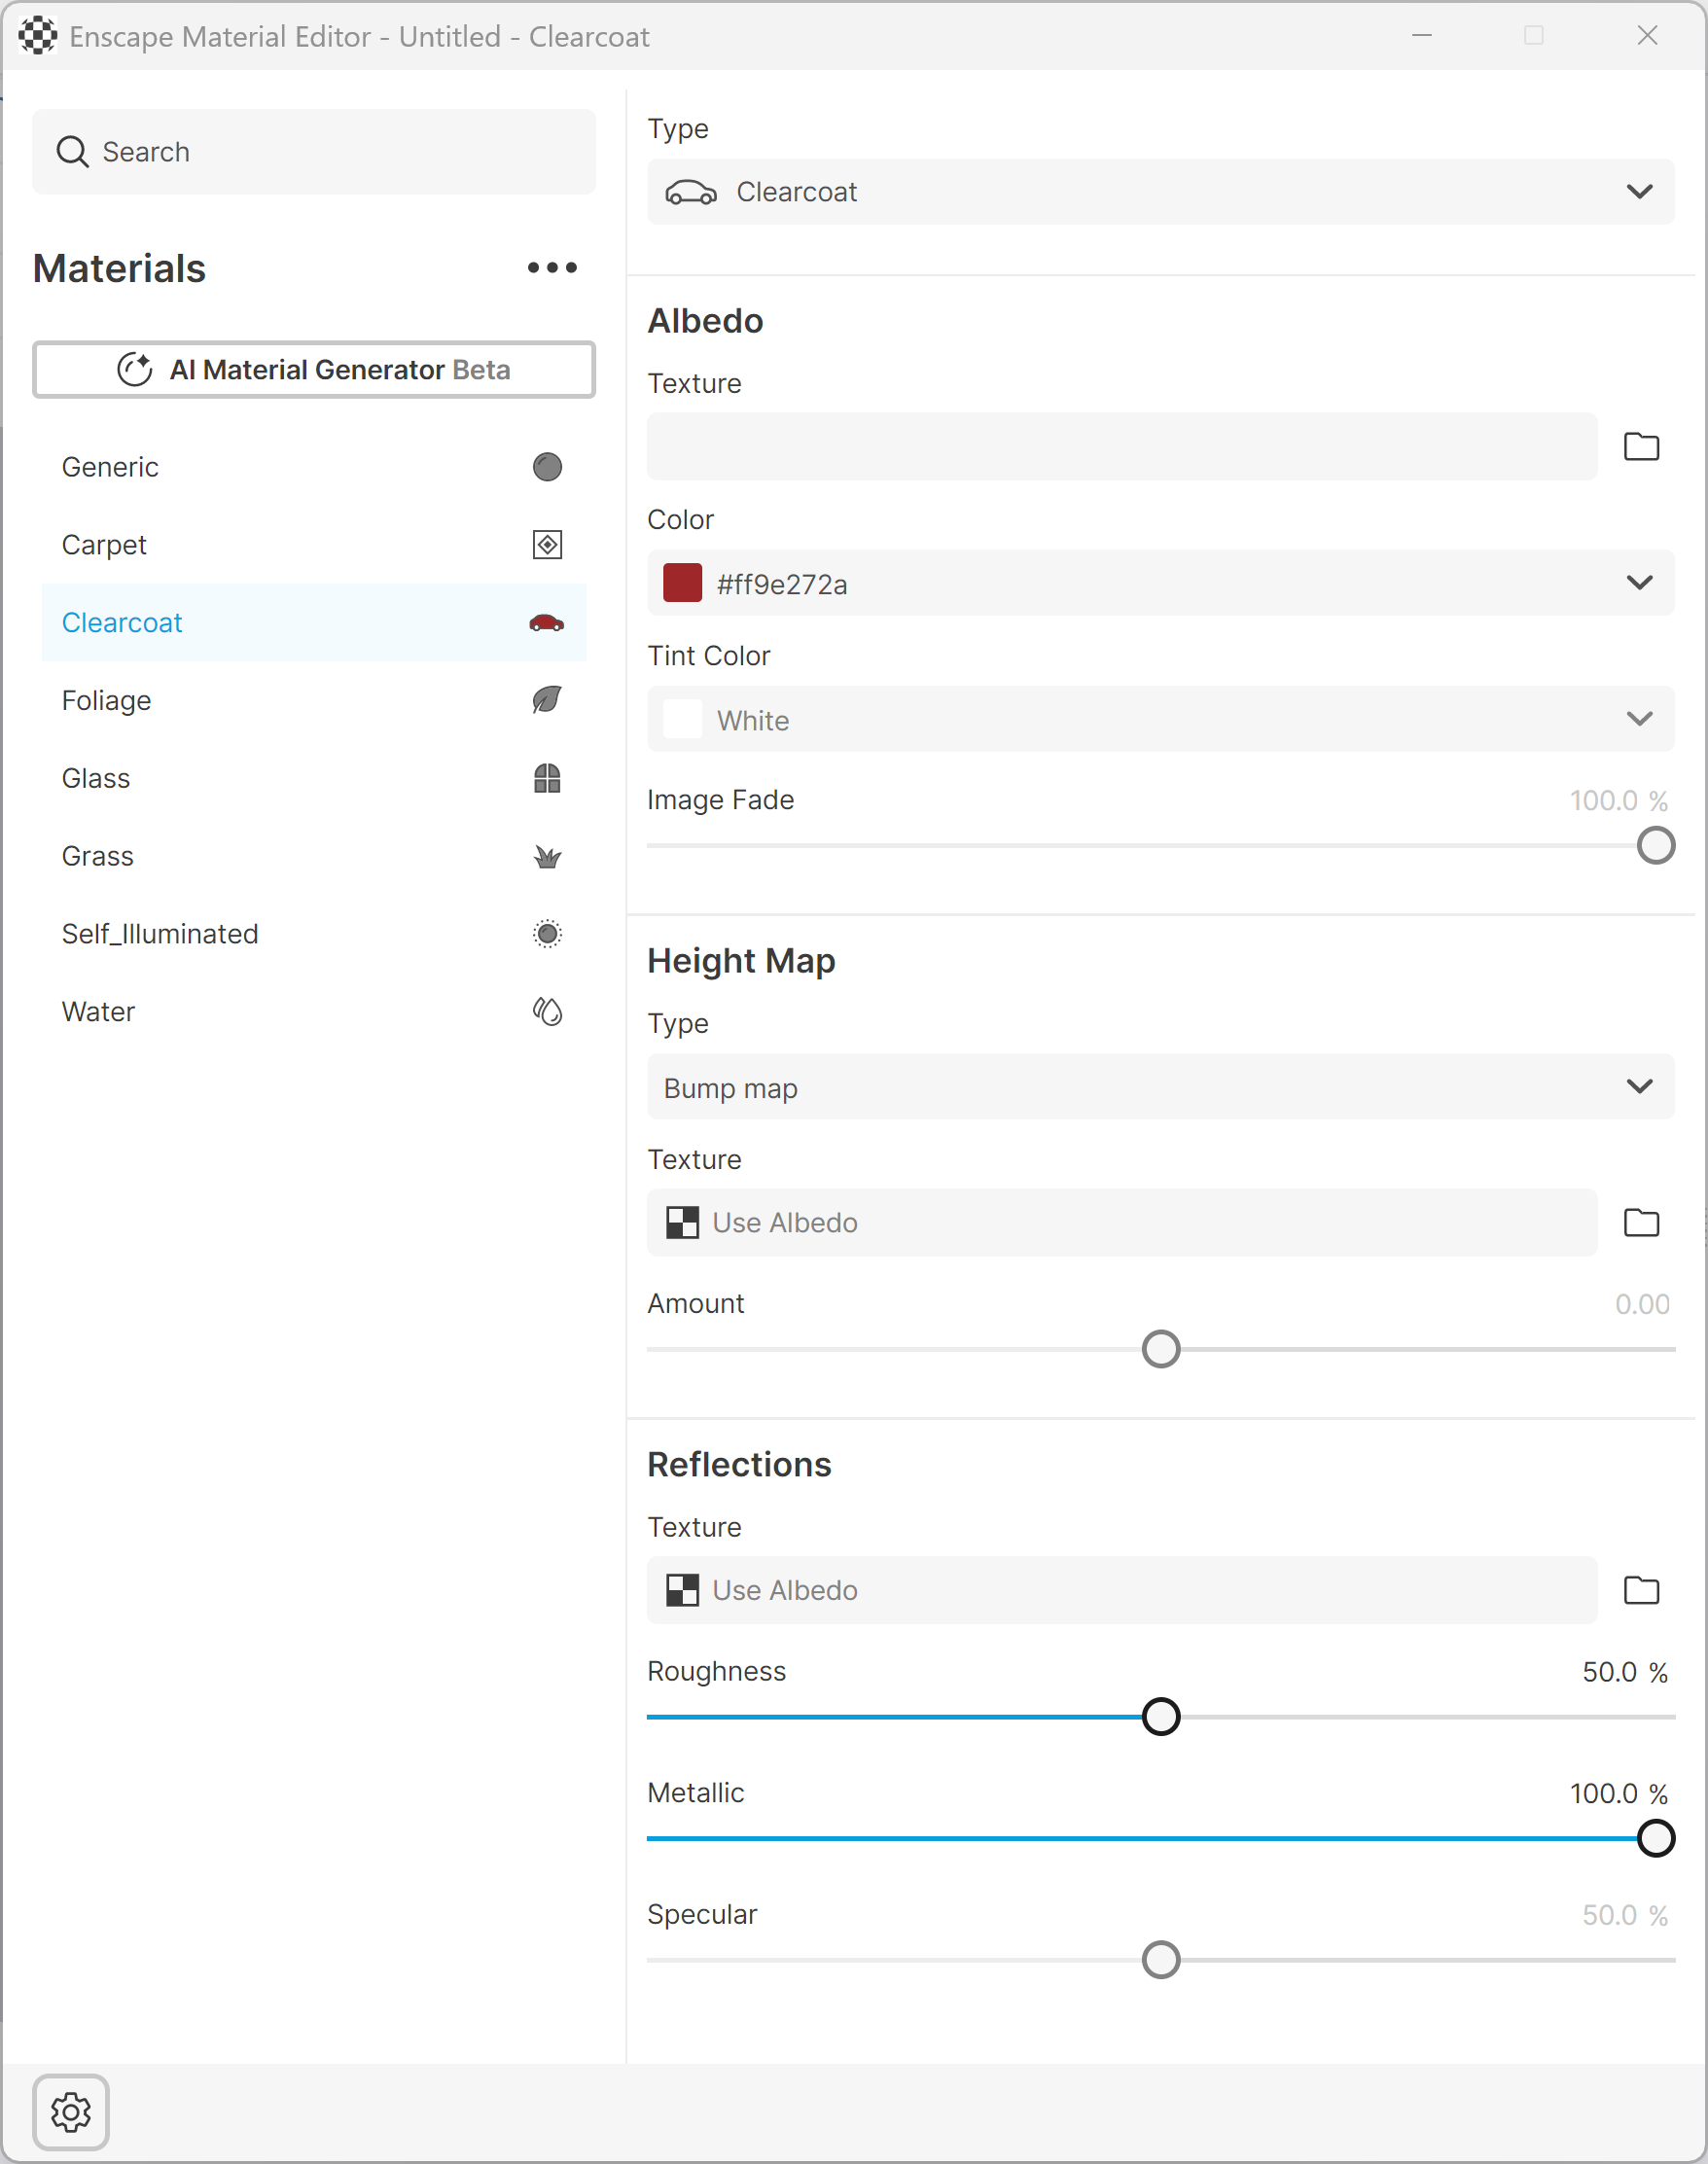Click the Generic material sphere icon

(547, 467)
